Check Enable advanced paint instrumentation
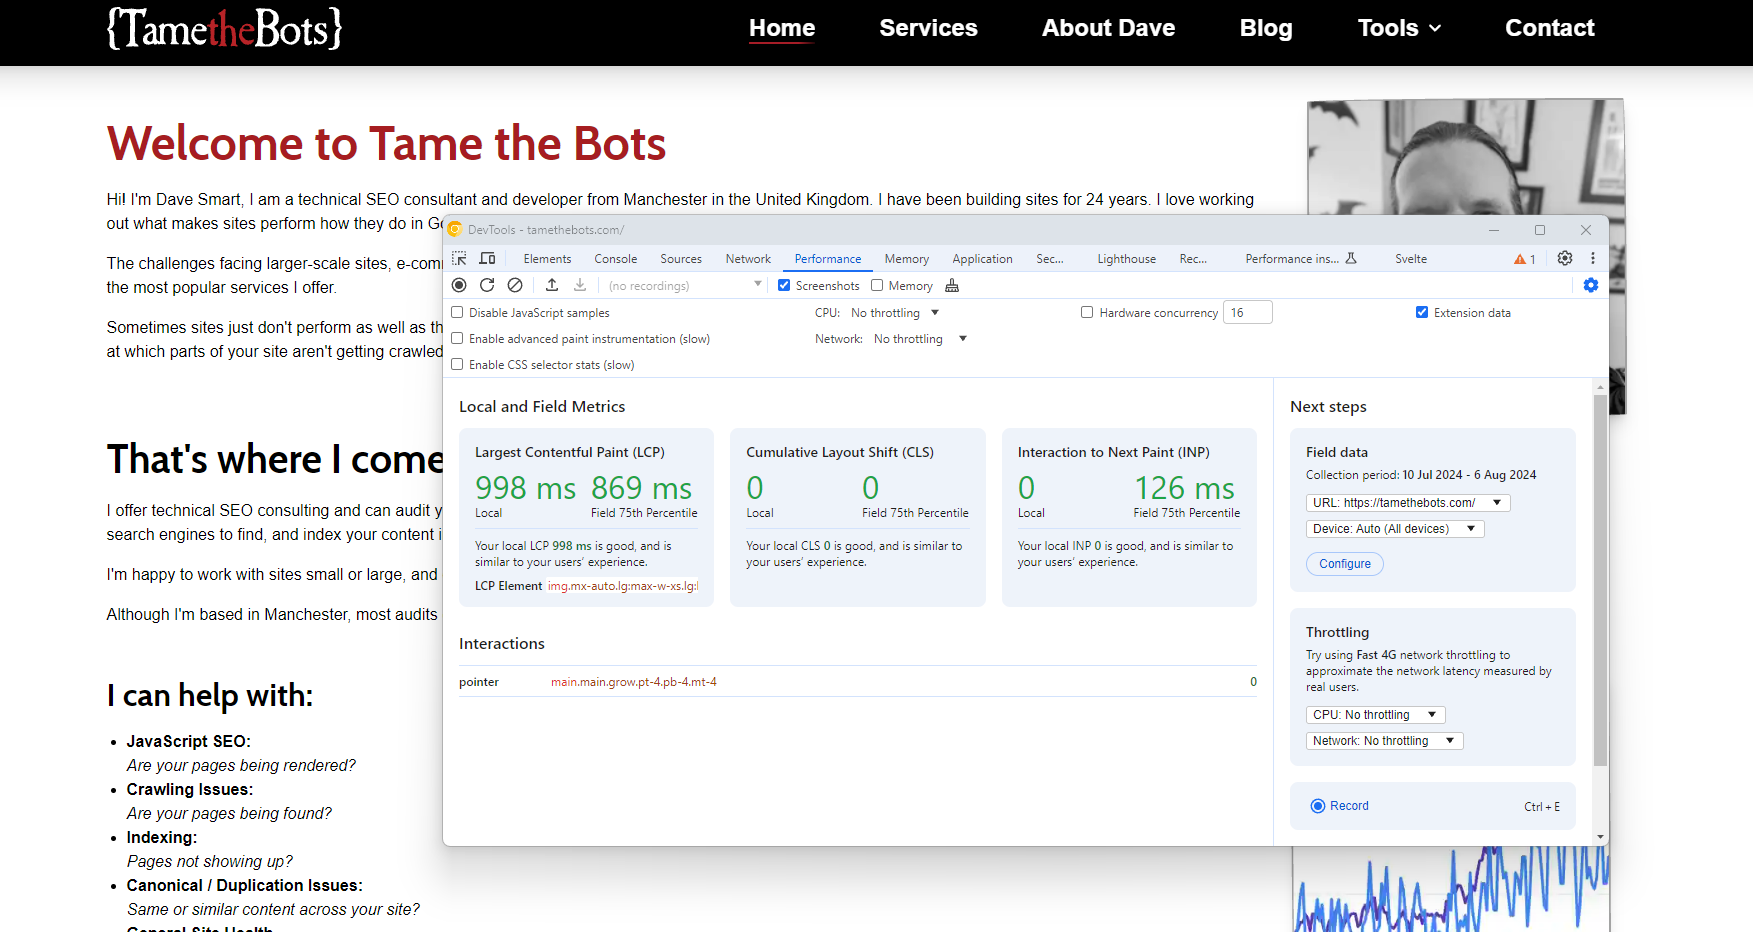Screen dimensions: 1753x932 457,338
